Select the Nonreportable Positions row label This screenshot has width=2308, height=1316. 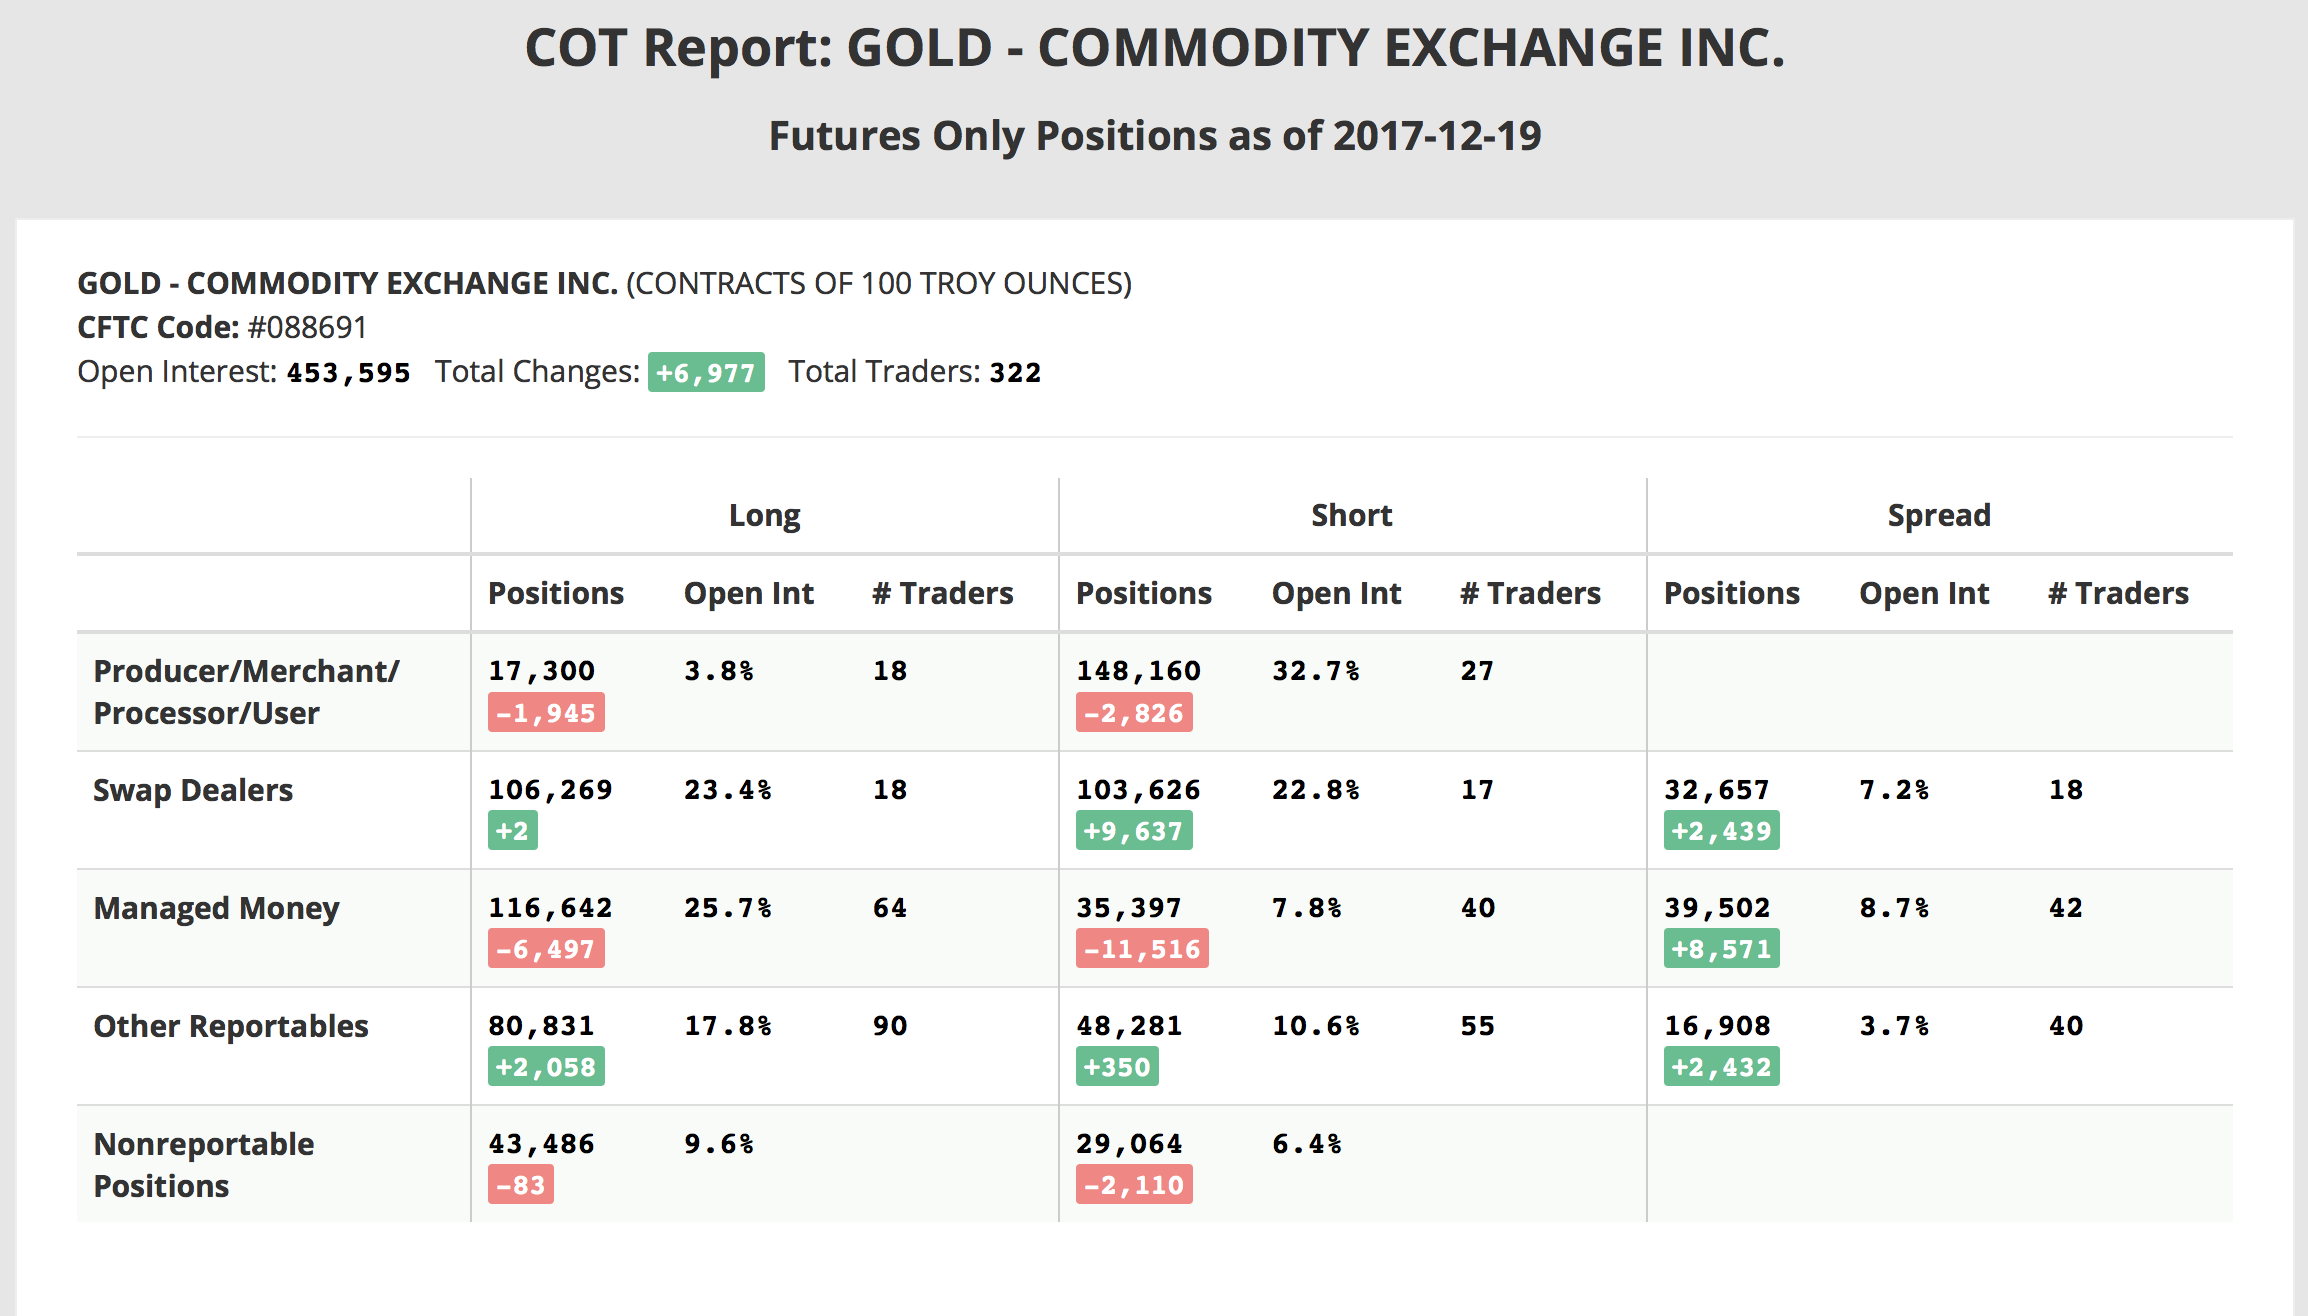click(x=204, y=1165)
